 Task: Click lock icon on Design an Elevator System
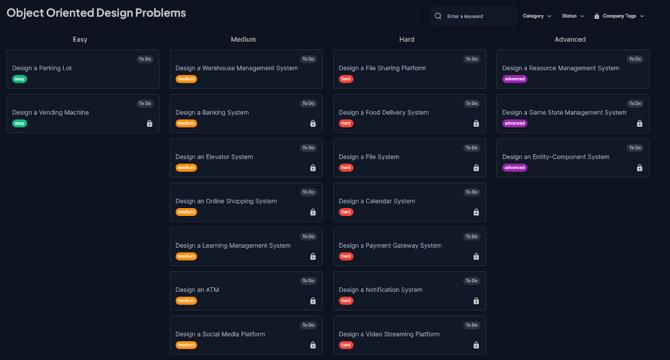[x=313, y=168]
